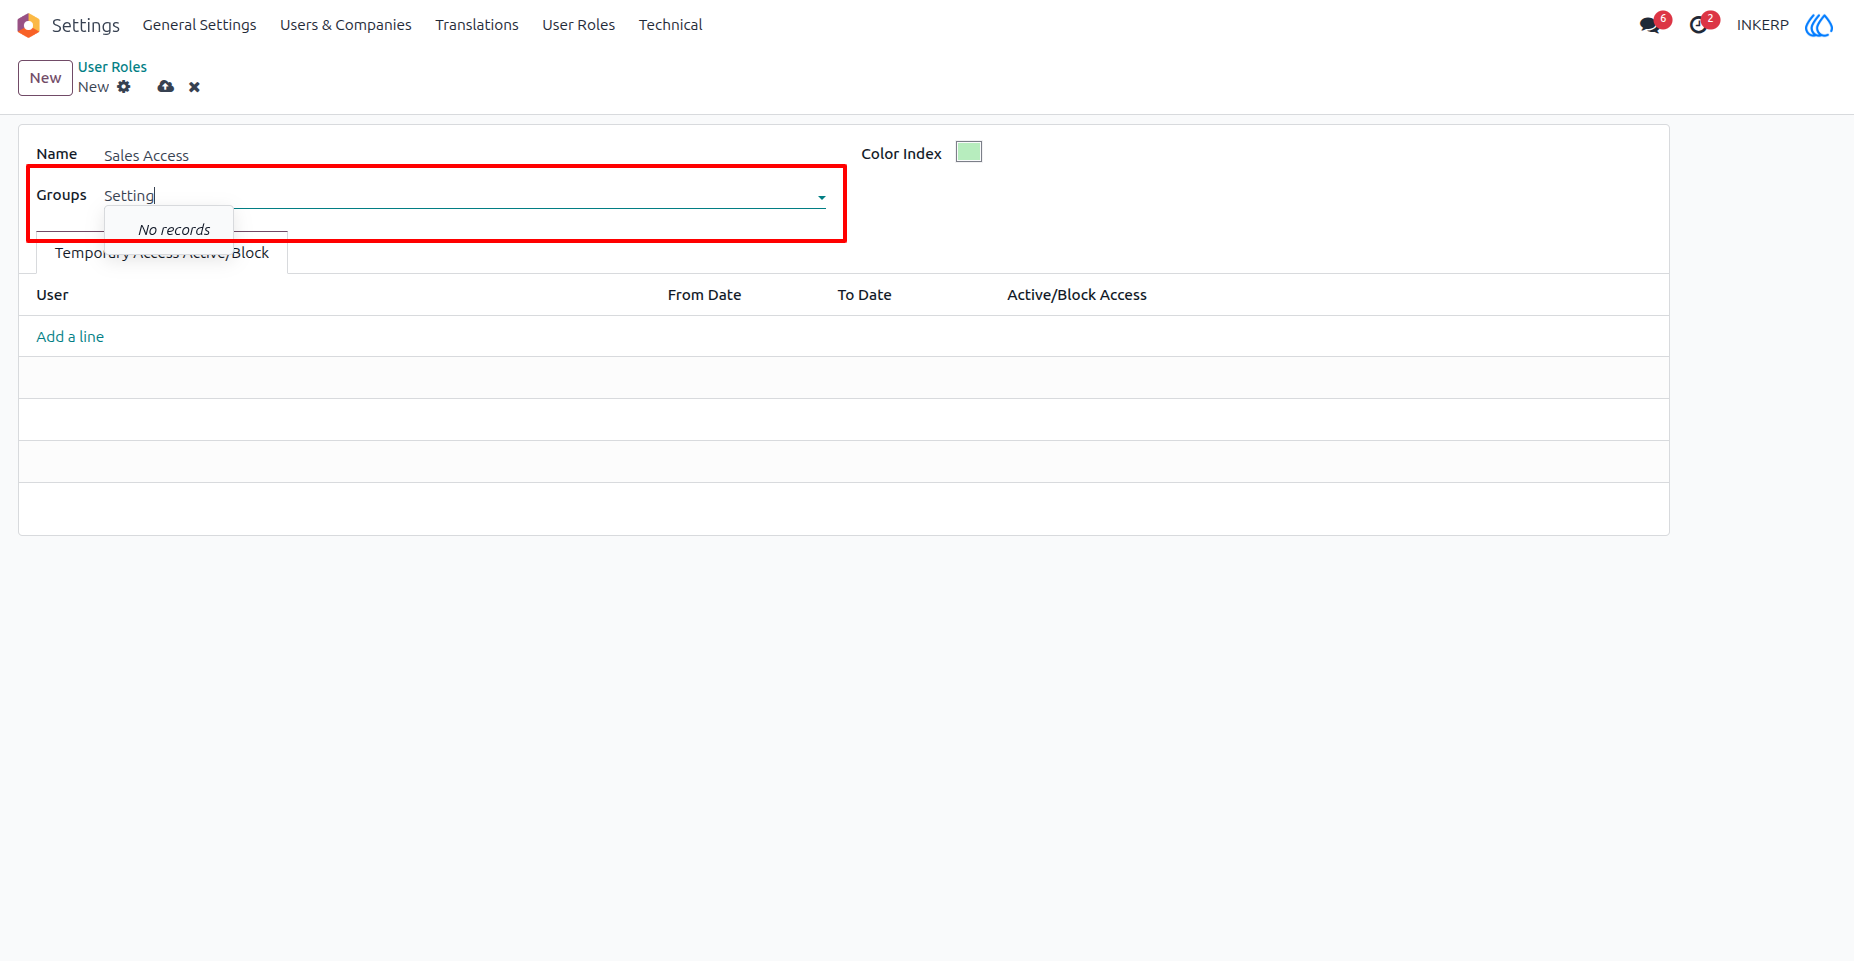Screen dimensions: 1854x961
Task: Open the Users & Companies menu
Action: (x=346, y=25)
